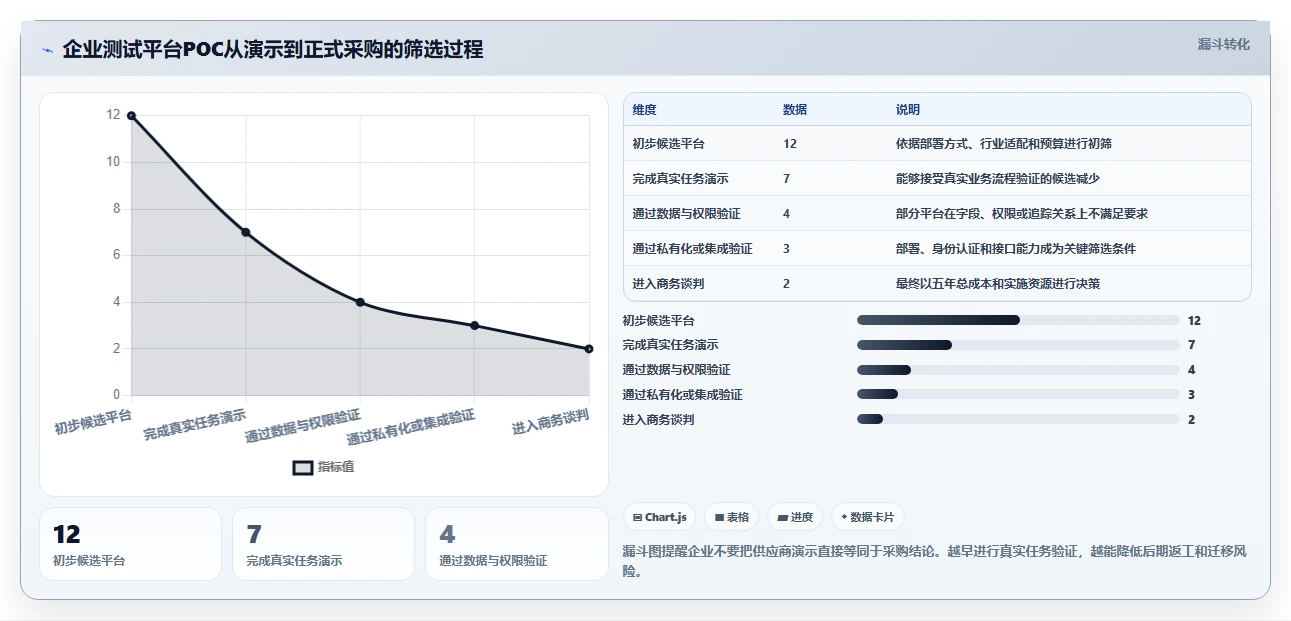Click the value 12 in the table's 数据 column
Image resolution: width=1291 pixels, height=621 pixels.
click(790, 144)
